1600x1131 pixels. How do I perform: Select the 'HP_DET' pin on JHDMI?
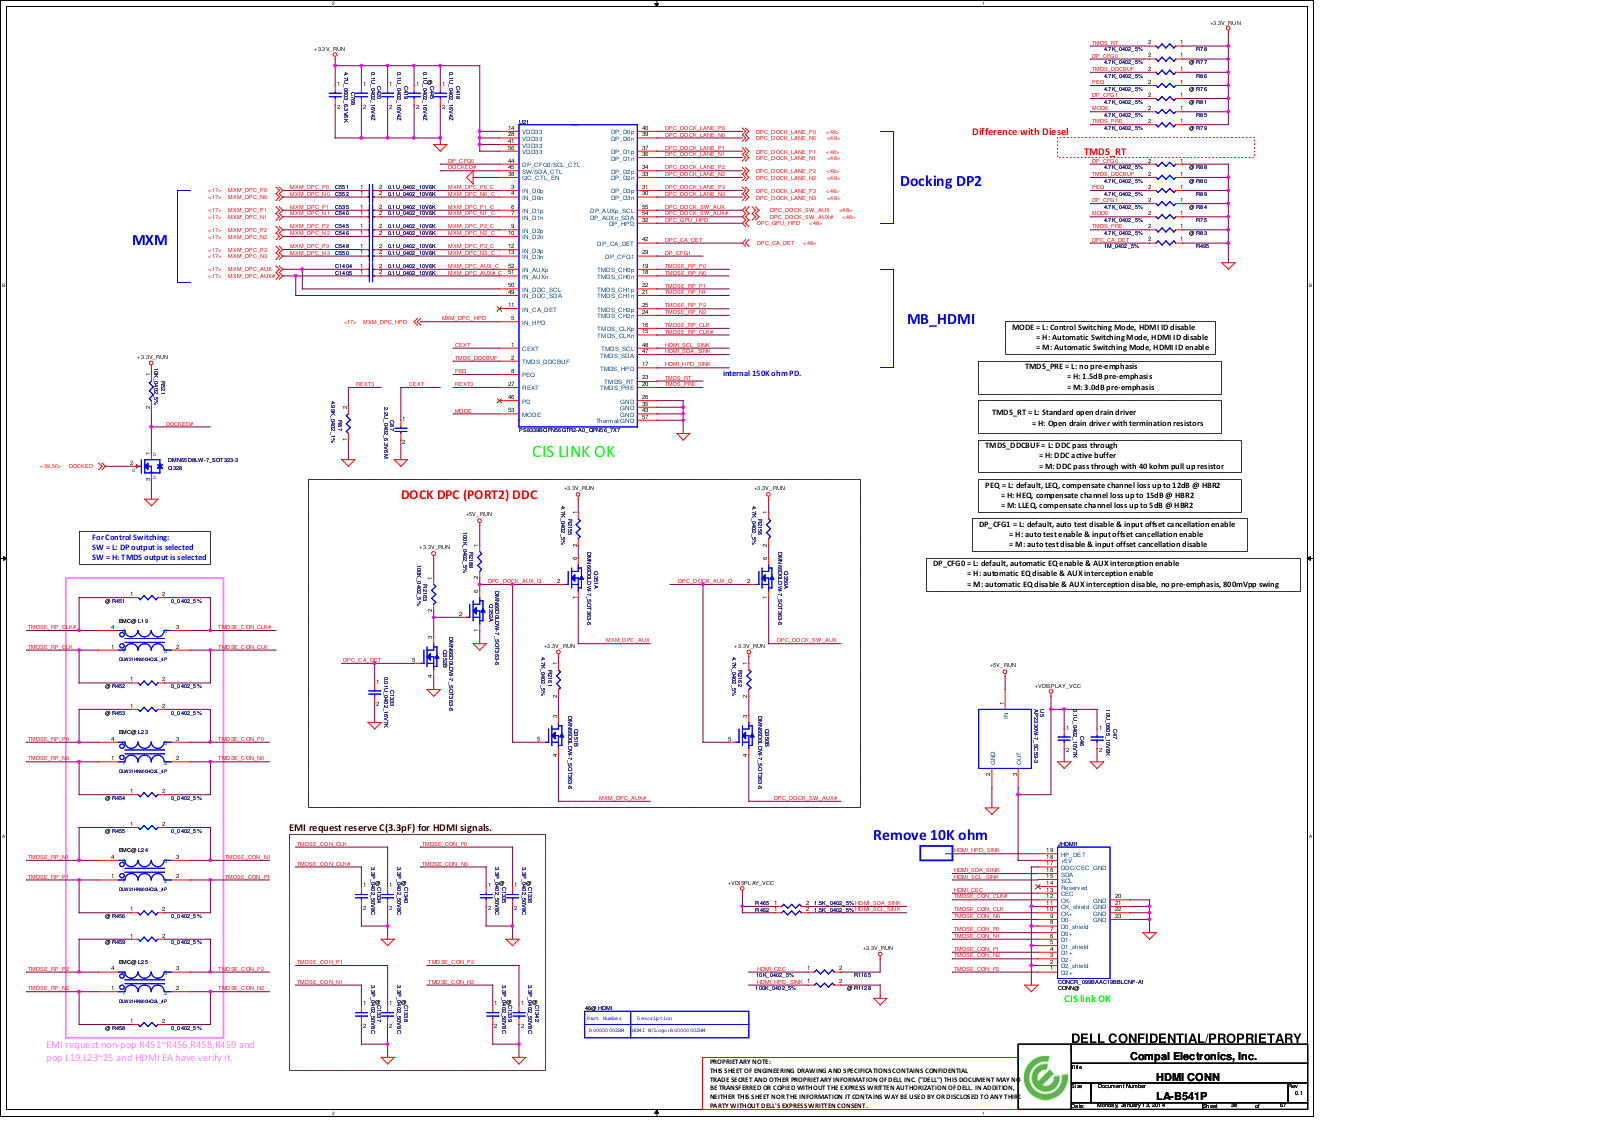[x=1073, y=855]
